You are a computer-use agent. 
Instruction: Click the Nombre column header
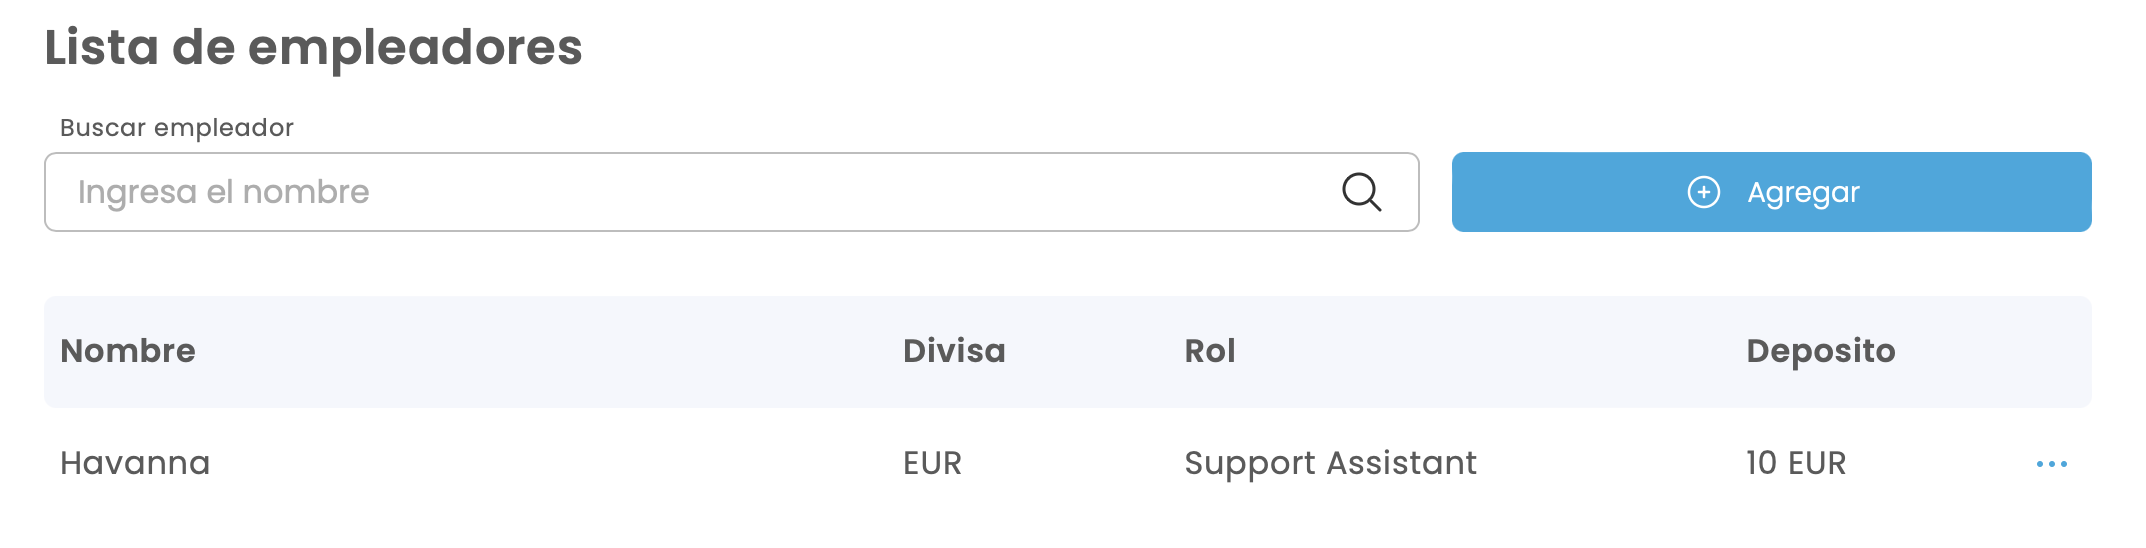(x=128, y=351)
